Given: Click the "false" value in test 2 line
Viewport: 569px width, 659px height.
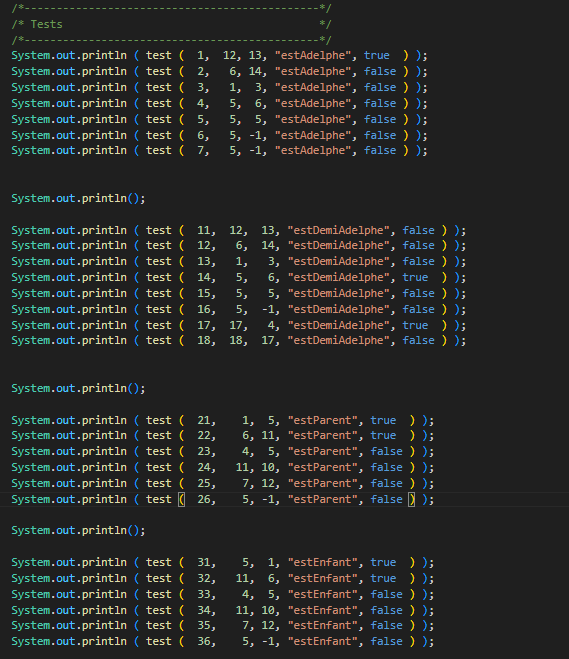Looking at the screenshot, I should [380, 71].
